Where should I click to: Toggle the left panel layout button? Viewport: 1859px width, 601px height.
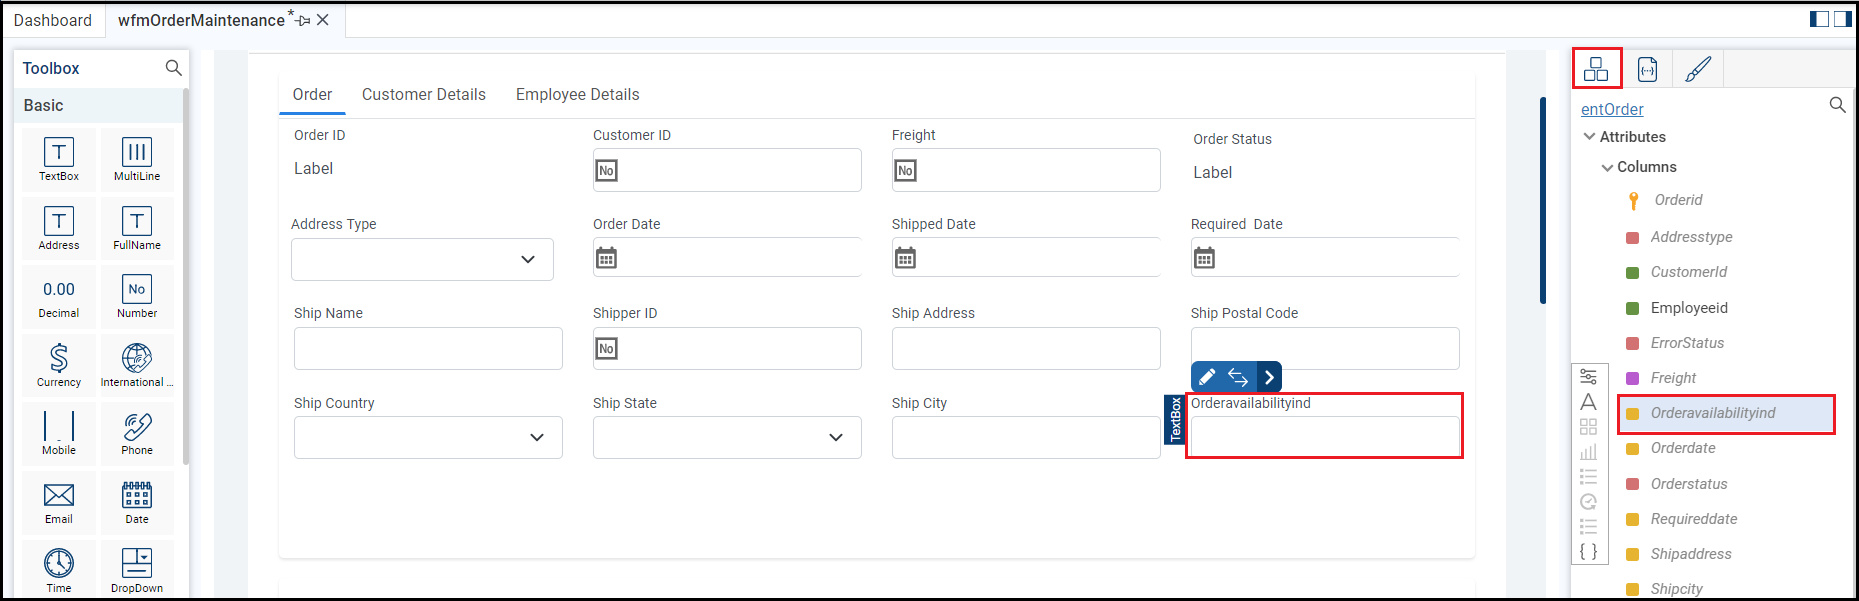[x=1819, y=19]
